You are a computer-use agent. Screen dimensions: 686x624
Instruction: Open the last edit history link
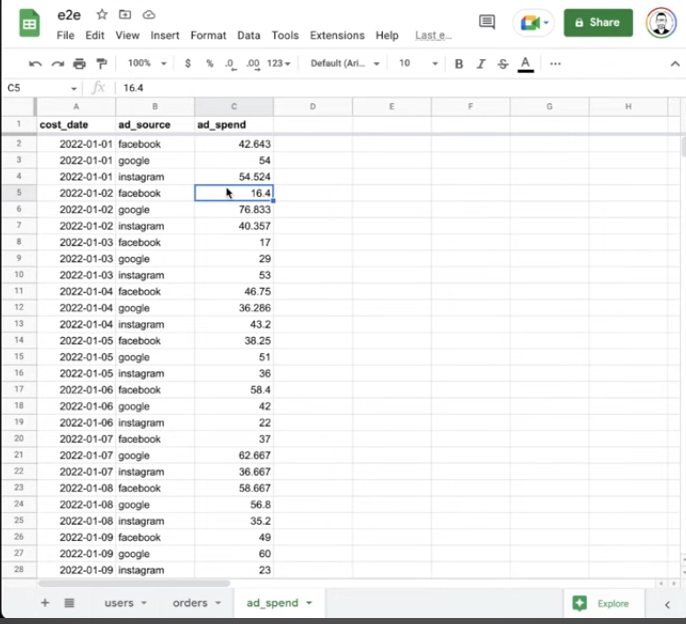[433, 35]
